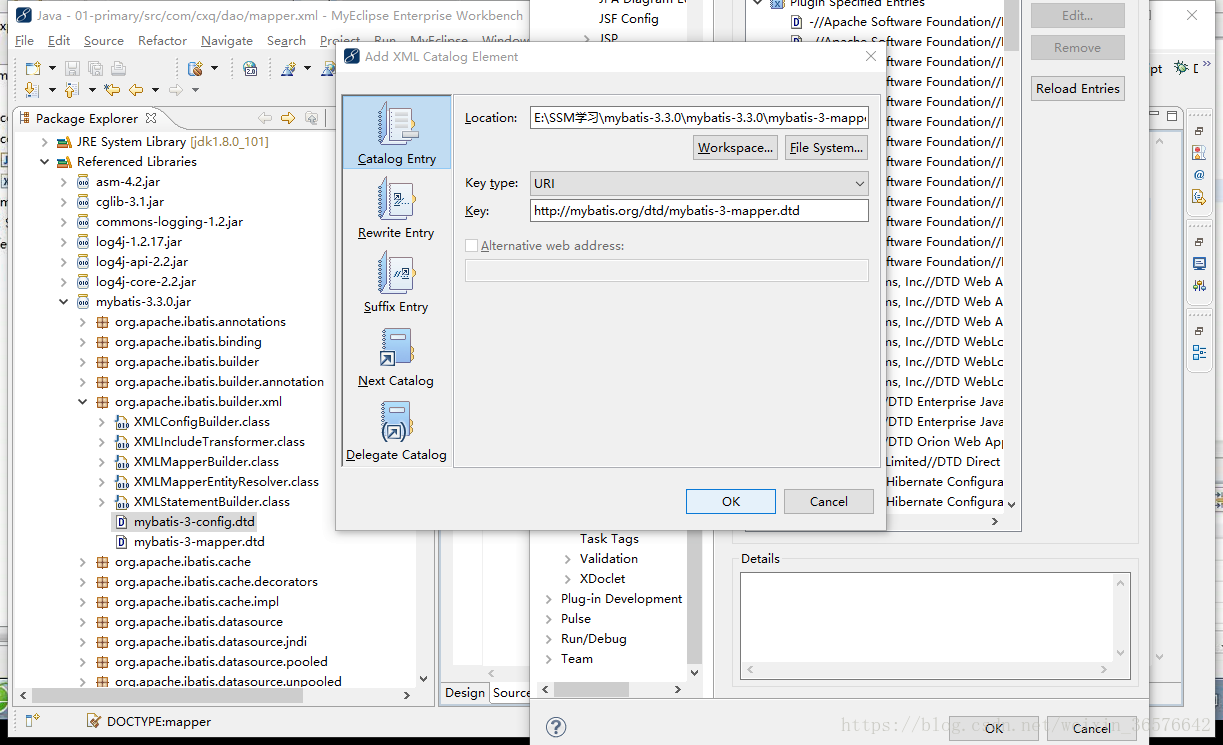Select Task Tags in preferences tree
1223x745 pixels.
(x=609, y=539)
